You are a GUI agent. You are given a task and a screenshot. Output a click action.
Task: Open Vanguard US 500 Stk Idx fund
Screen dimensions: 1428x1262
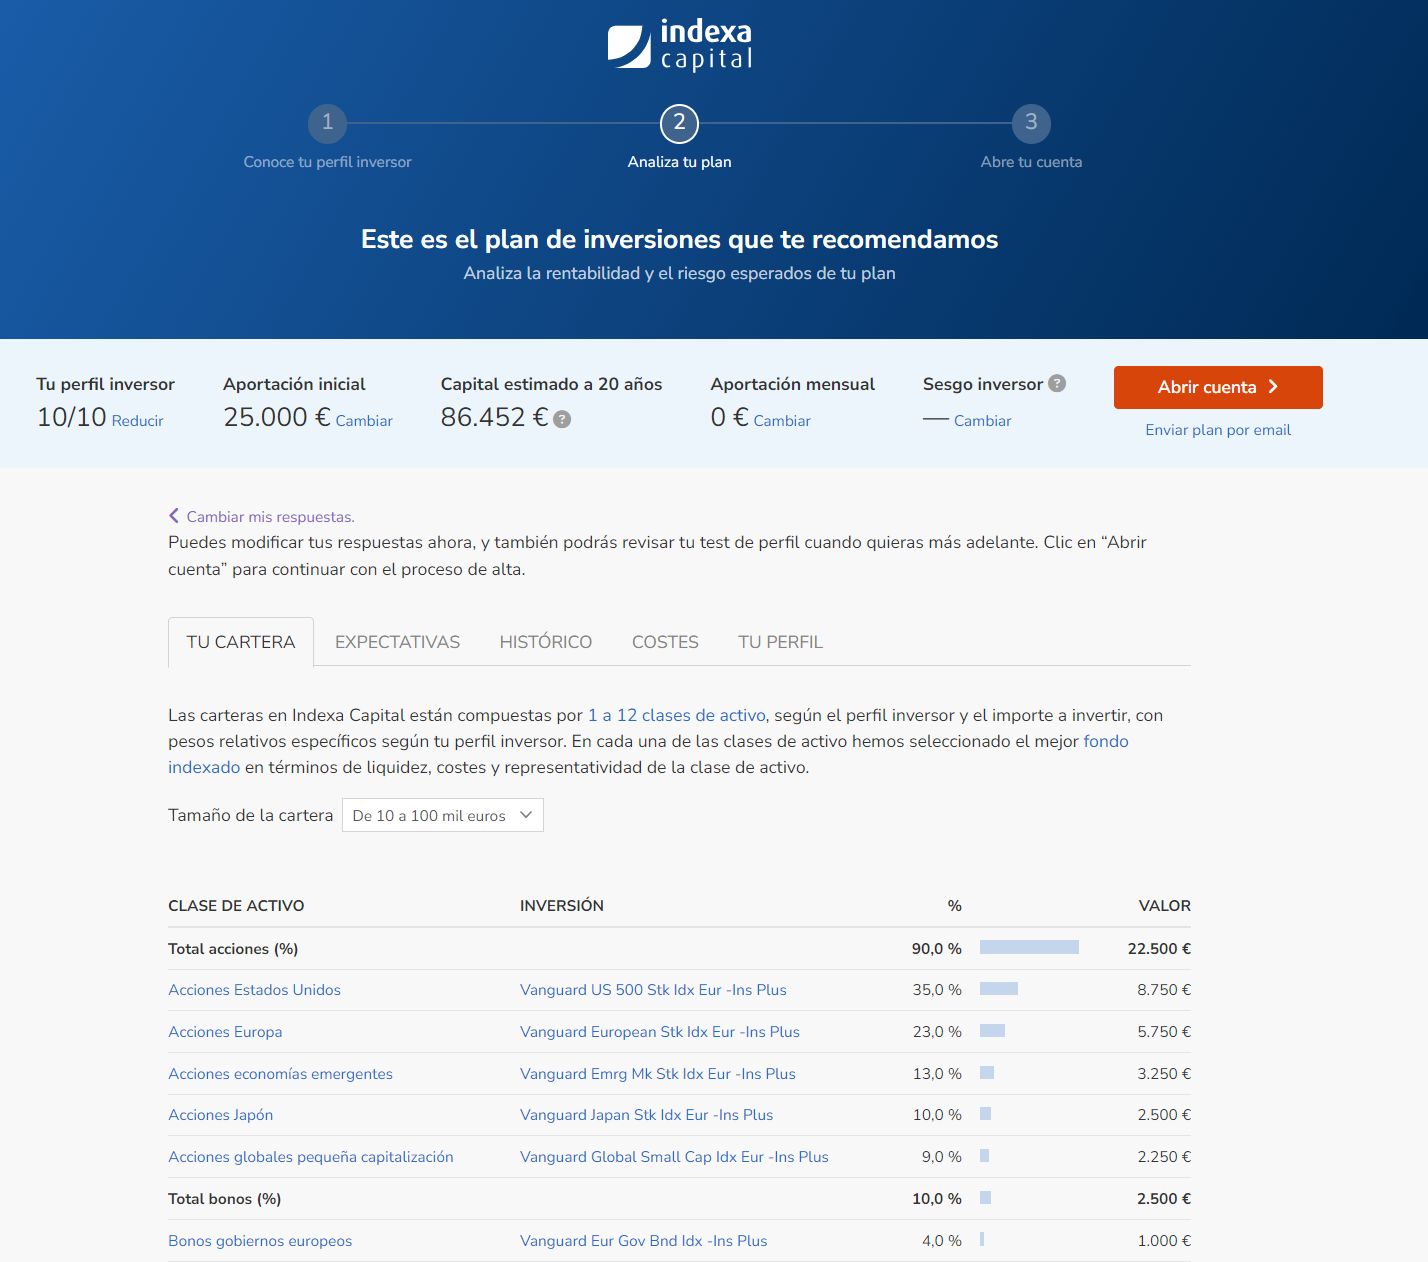click(653, 990)
